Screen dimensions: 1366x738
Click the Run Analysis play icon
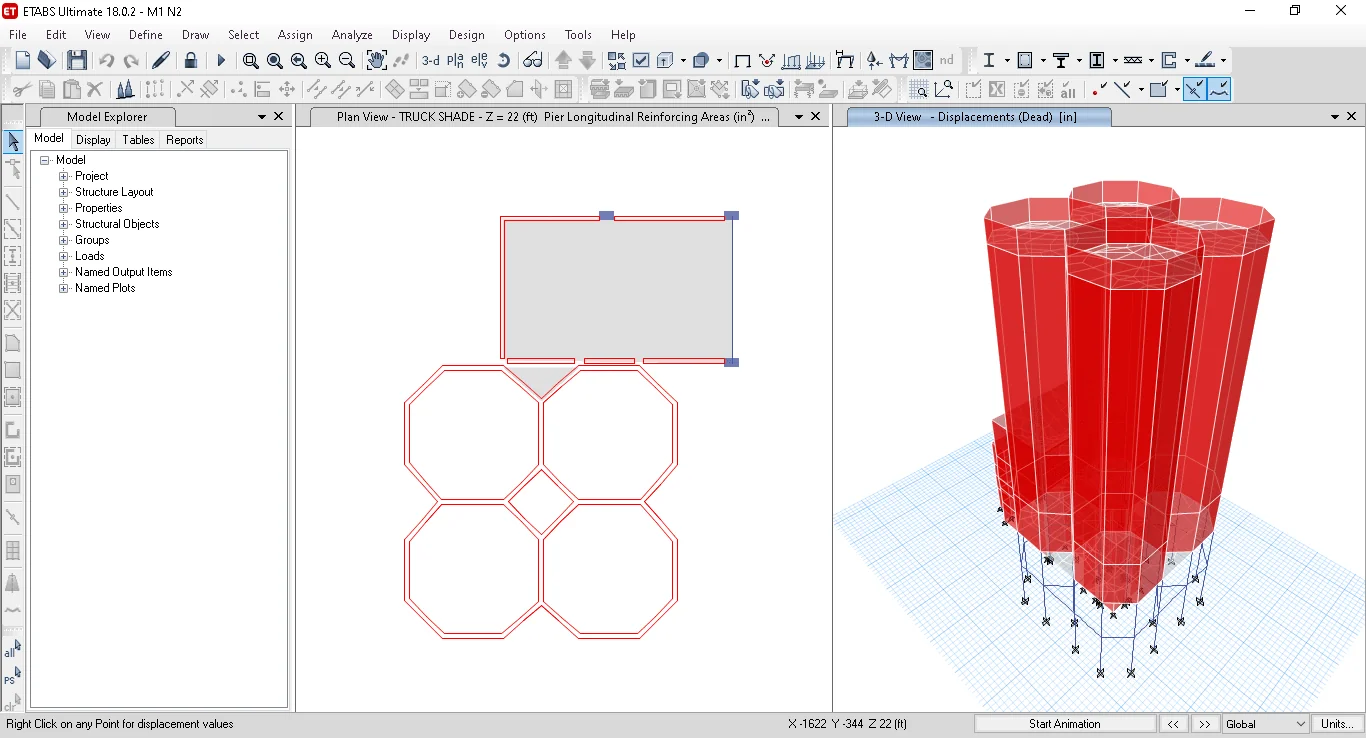pos(221,61)
